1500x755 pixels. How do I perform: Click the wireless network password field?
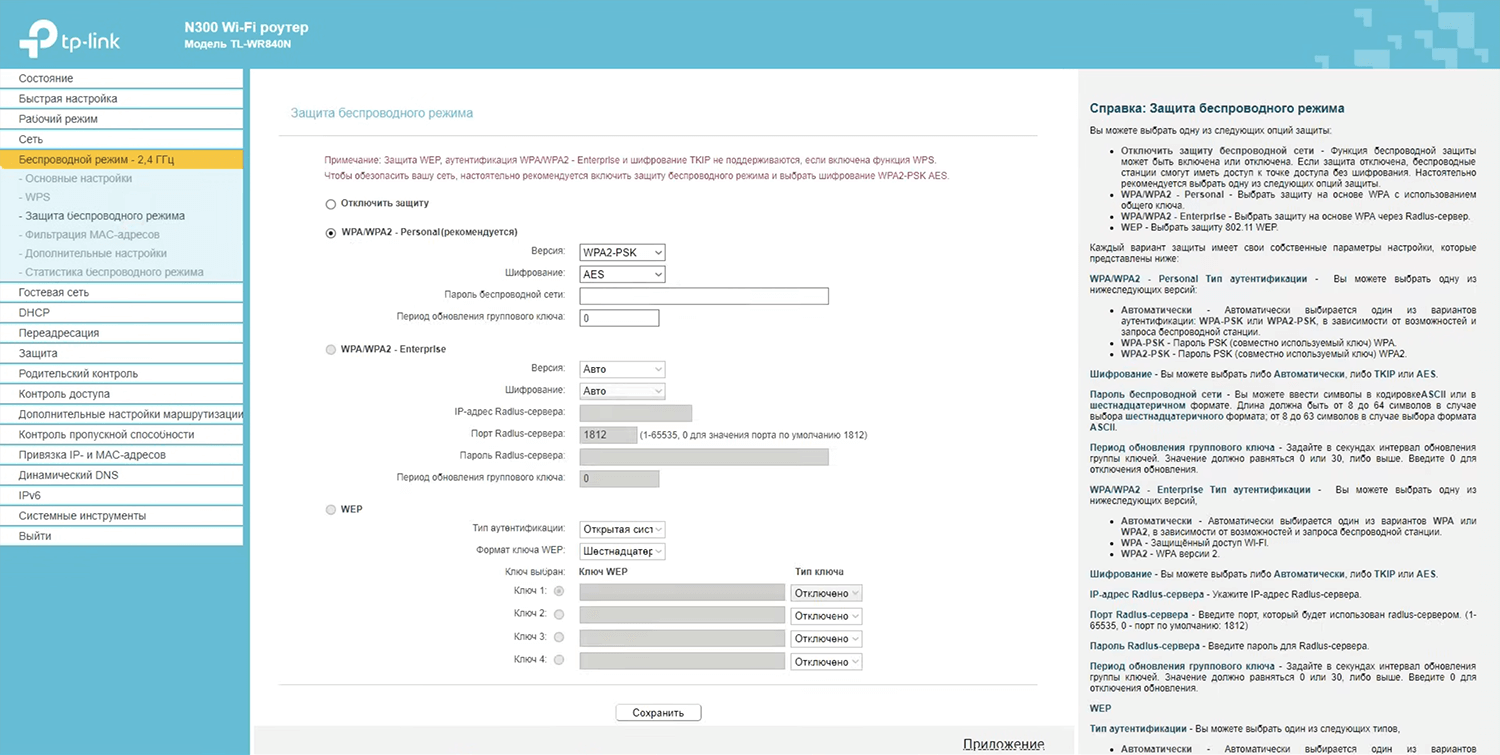[704, 296]
